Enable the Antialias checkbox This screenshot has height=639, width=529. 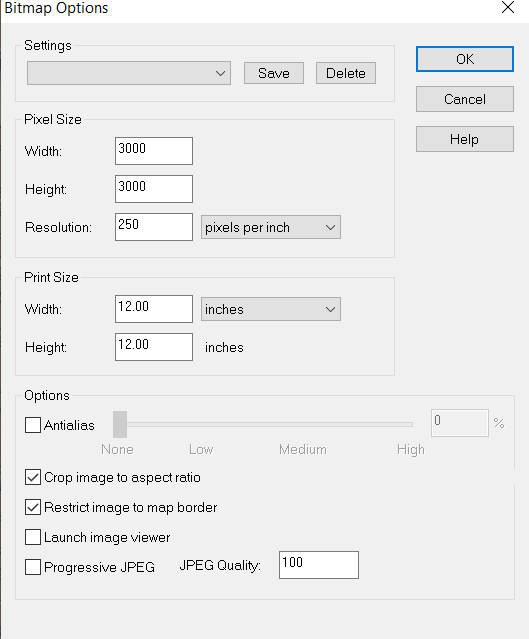coord(33,425)
